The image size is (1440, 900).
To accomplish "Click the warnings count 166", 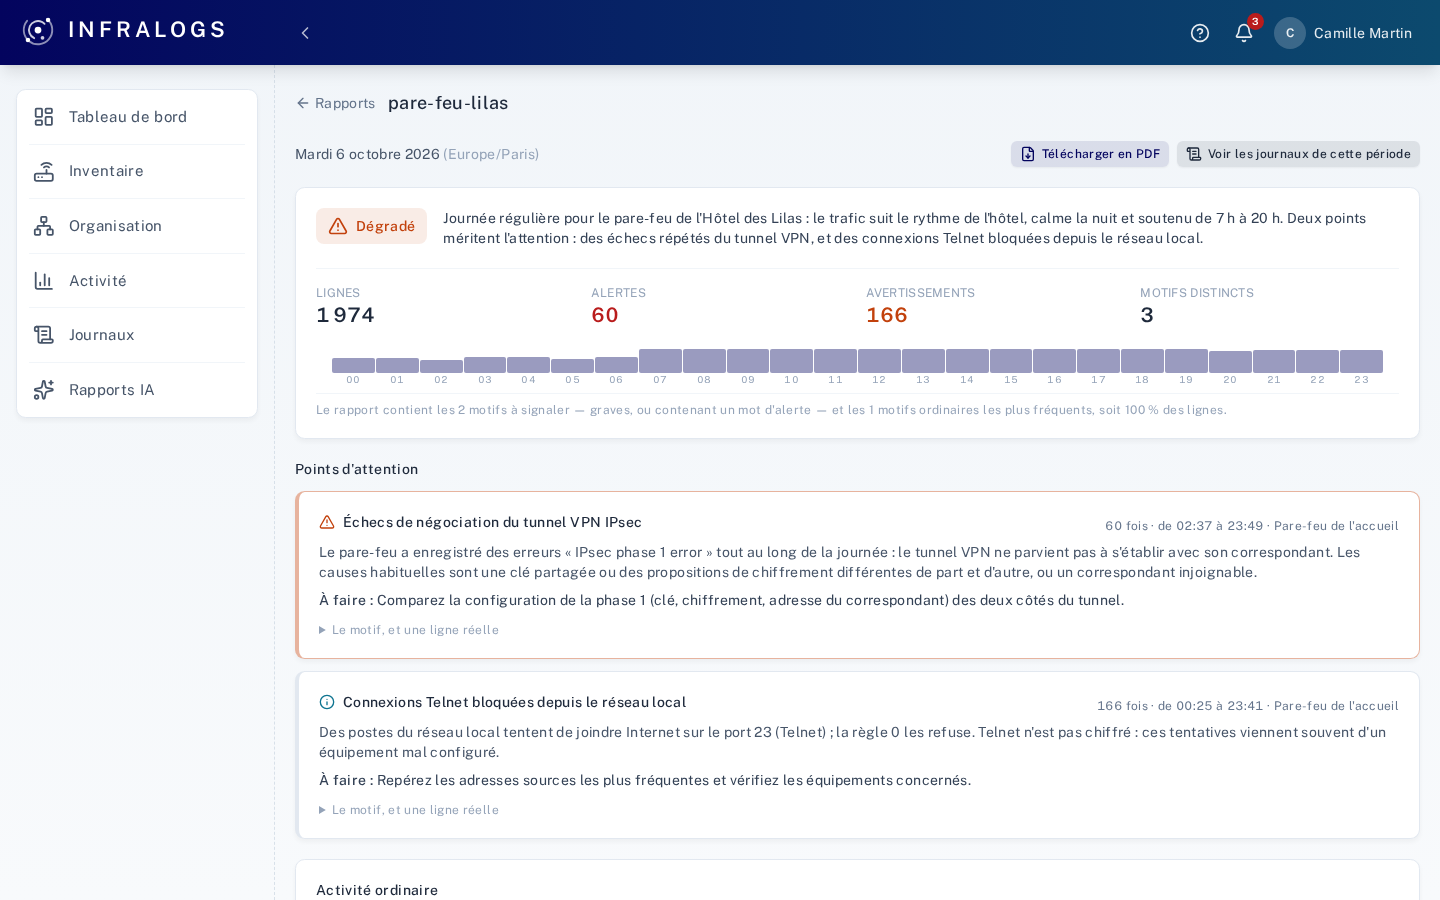I will coord(887,315).
